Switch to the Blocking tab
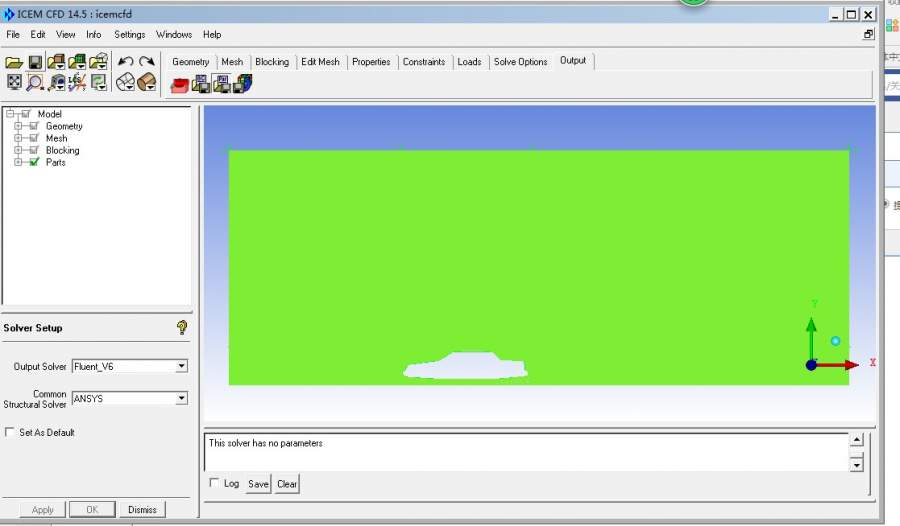Image resolution: width=900 pixels, height=526 pixels. 272,61
